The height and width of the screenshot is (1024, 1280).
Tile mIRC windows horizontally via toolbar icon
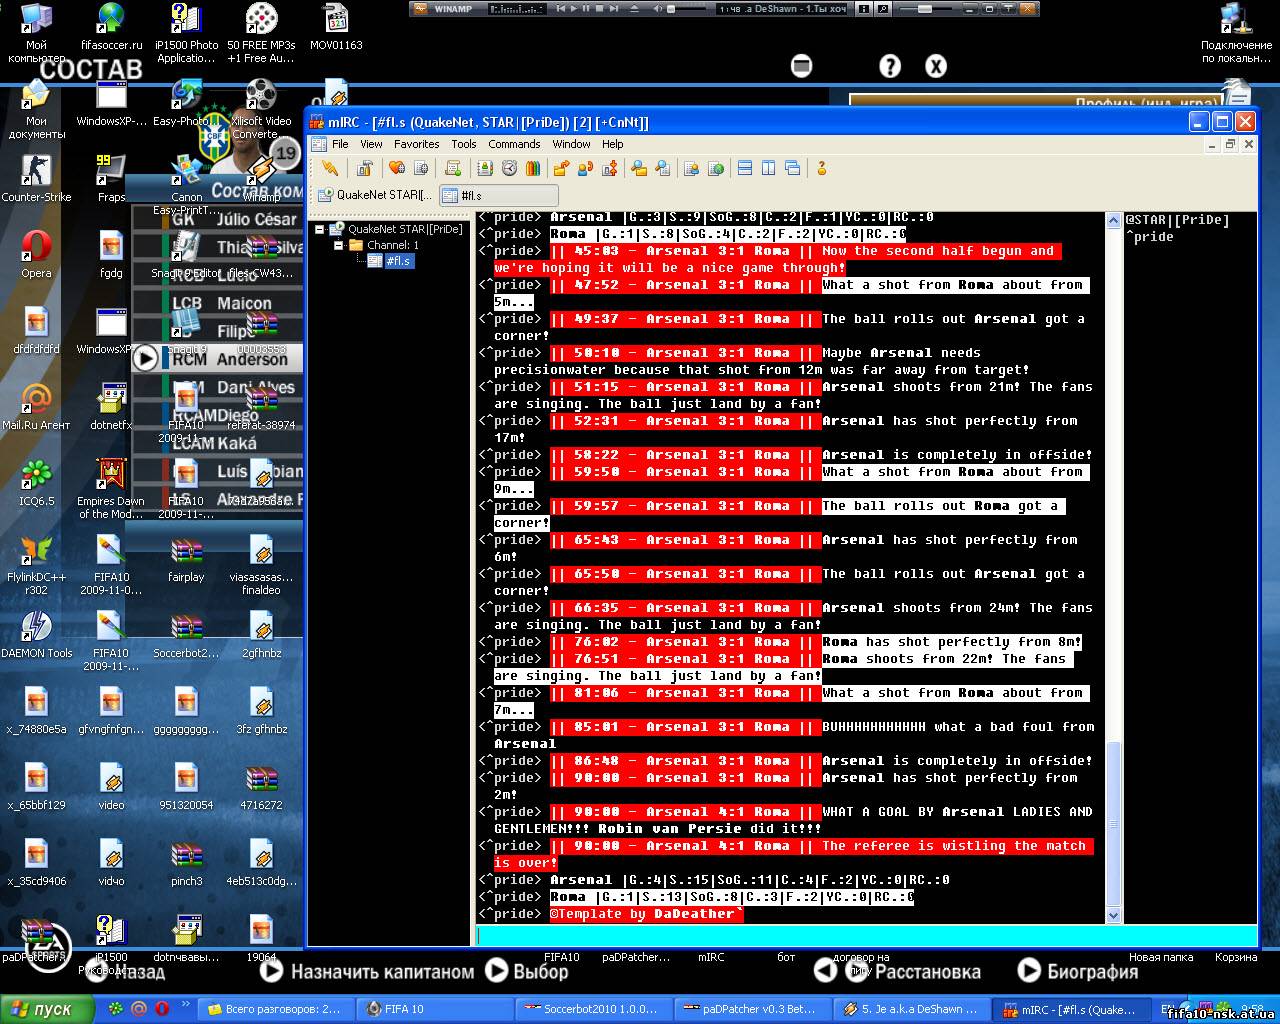point(745,168)
